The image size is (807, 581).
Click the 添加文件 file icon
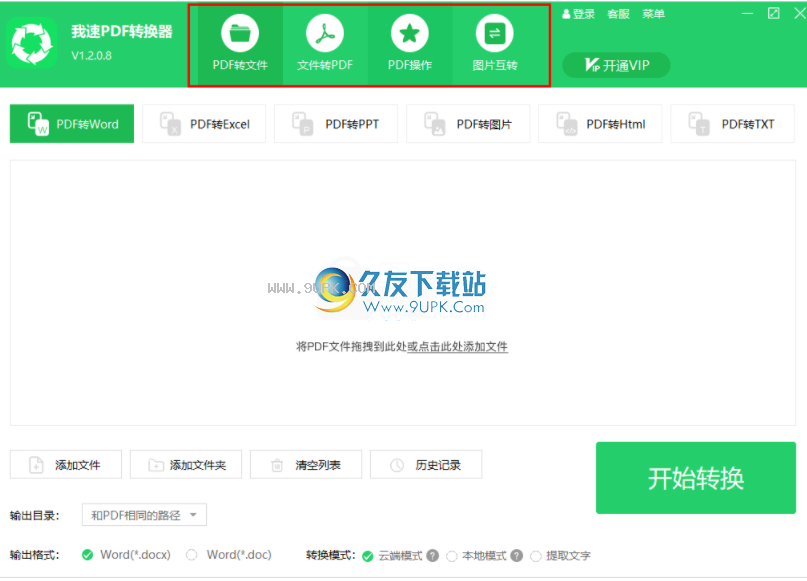(x=36, y=465)
